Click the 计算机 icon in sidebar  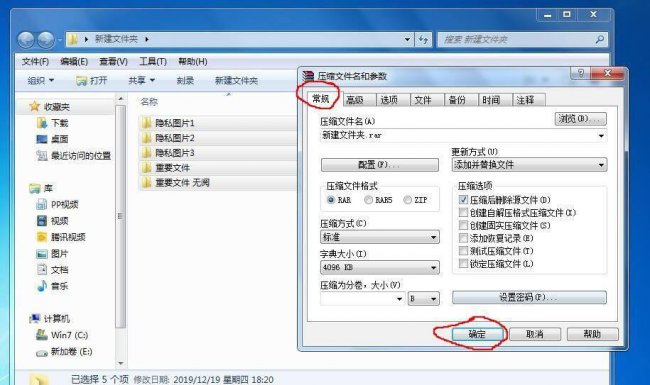(35, 318)
